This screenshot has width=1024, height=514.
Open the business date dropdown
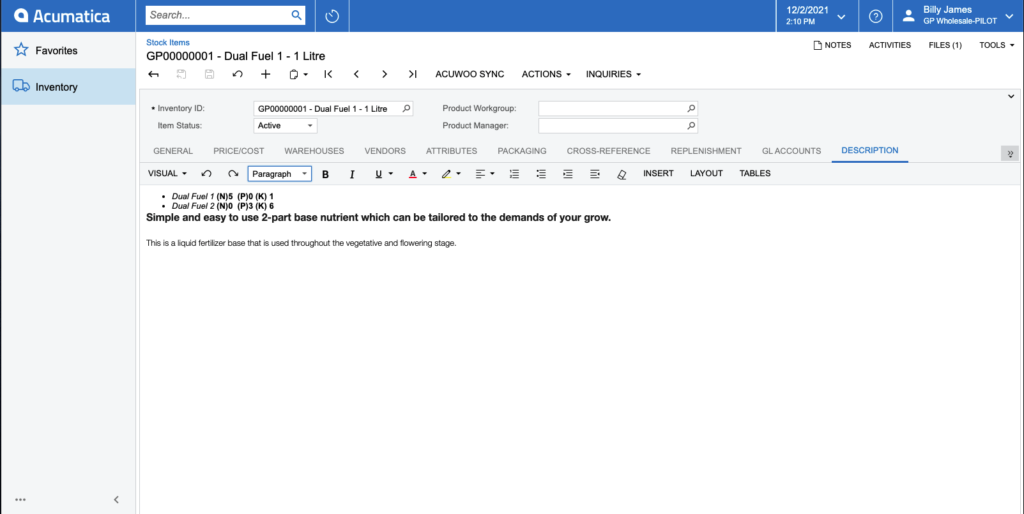pos(841,16)
